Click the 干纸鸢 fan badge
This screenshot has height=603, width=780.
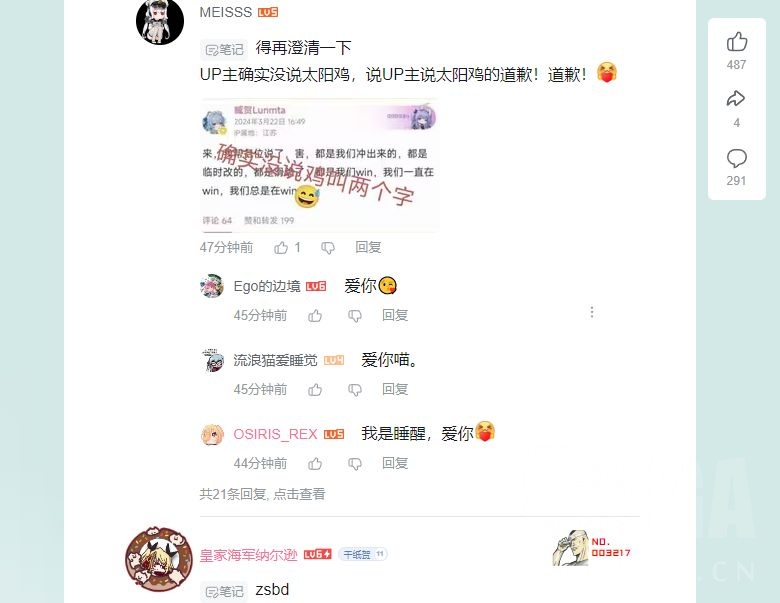pos(363,554)
